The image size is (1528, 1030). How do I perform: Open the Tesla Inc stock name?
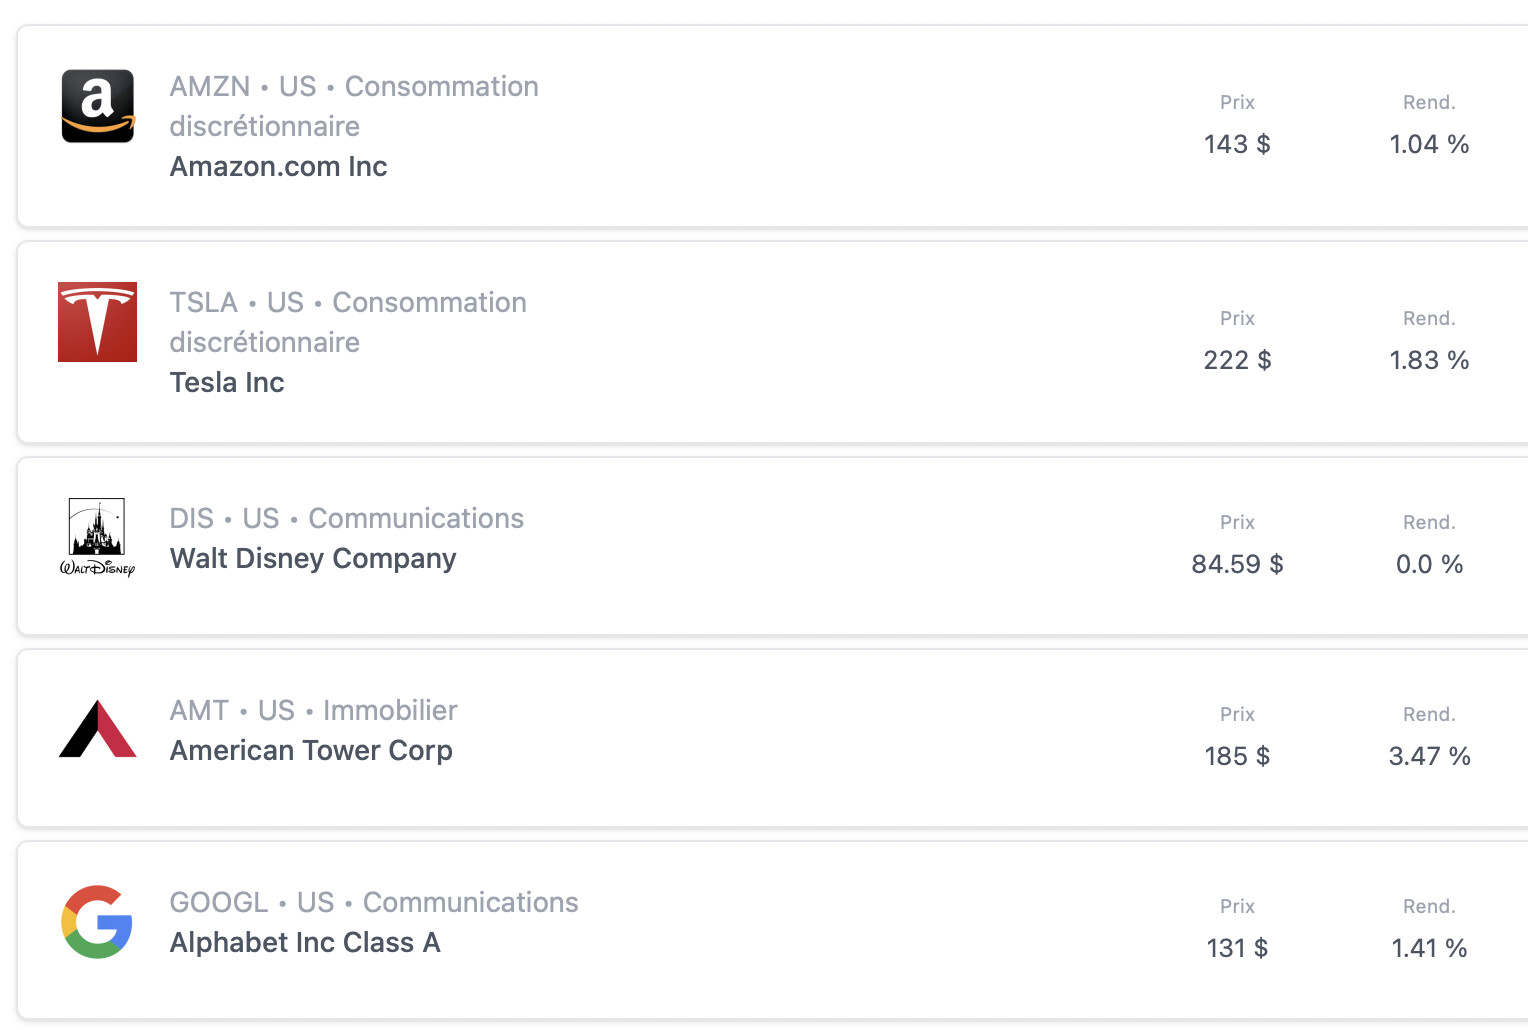(227, 382)
